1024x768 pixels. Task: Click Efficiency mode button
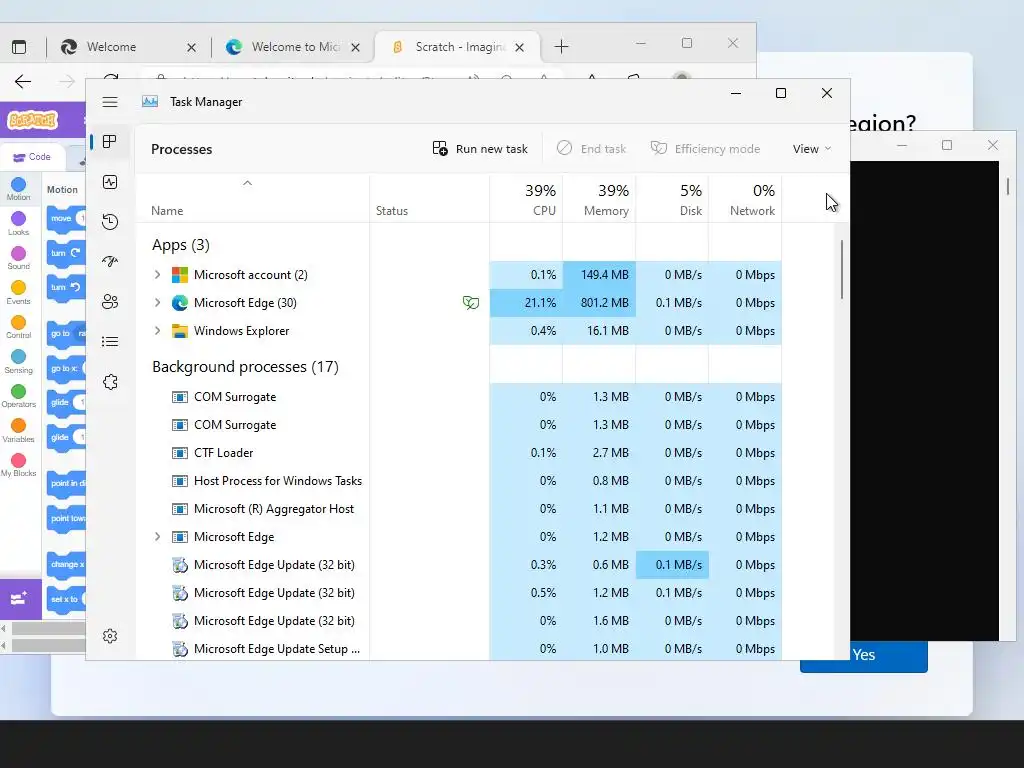(705, 149)
